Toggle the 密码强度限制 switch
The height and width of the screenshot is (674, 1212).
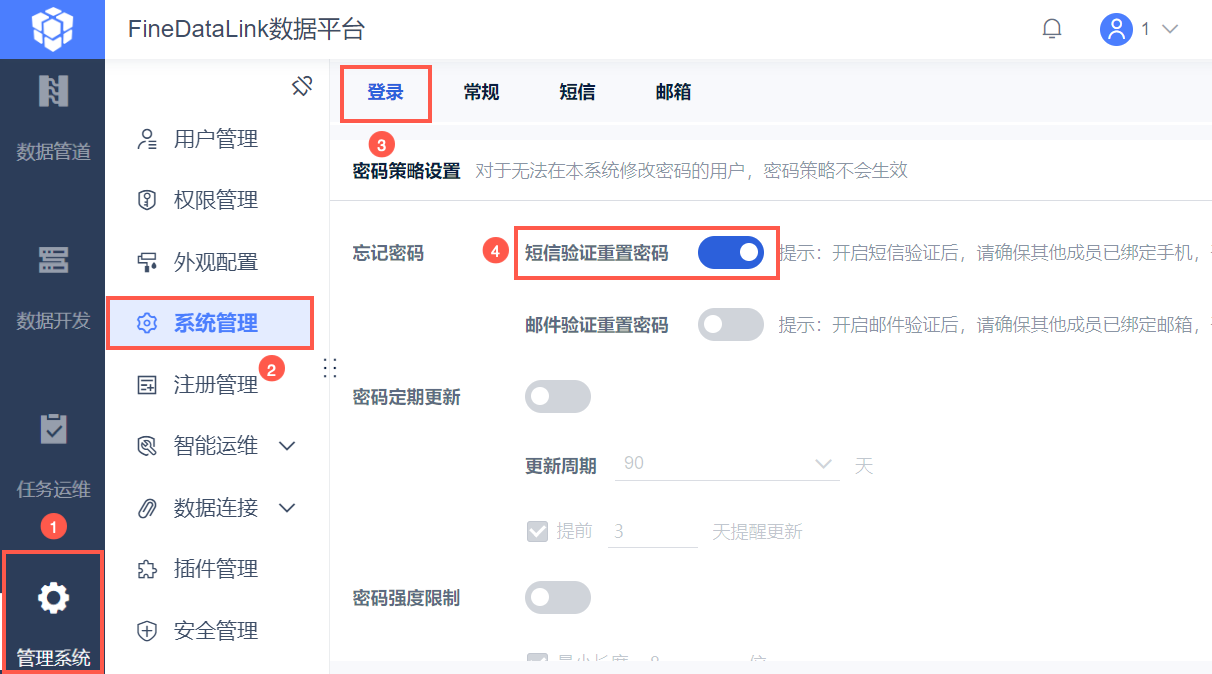[558, 598]
